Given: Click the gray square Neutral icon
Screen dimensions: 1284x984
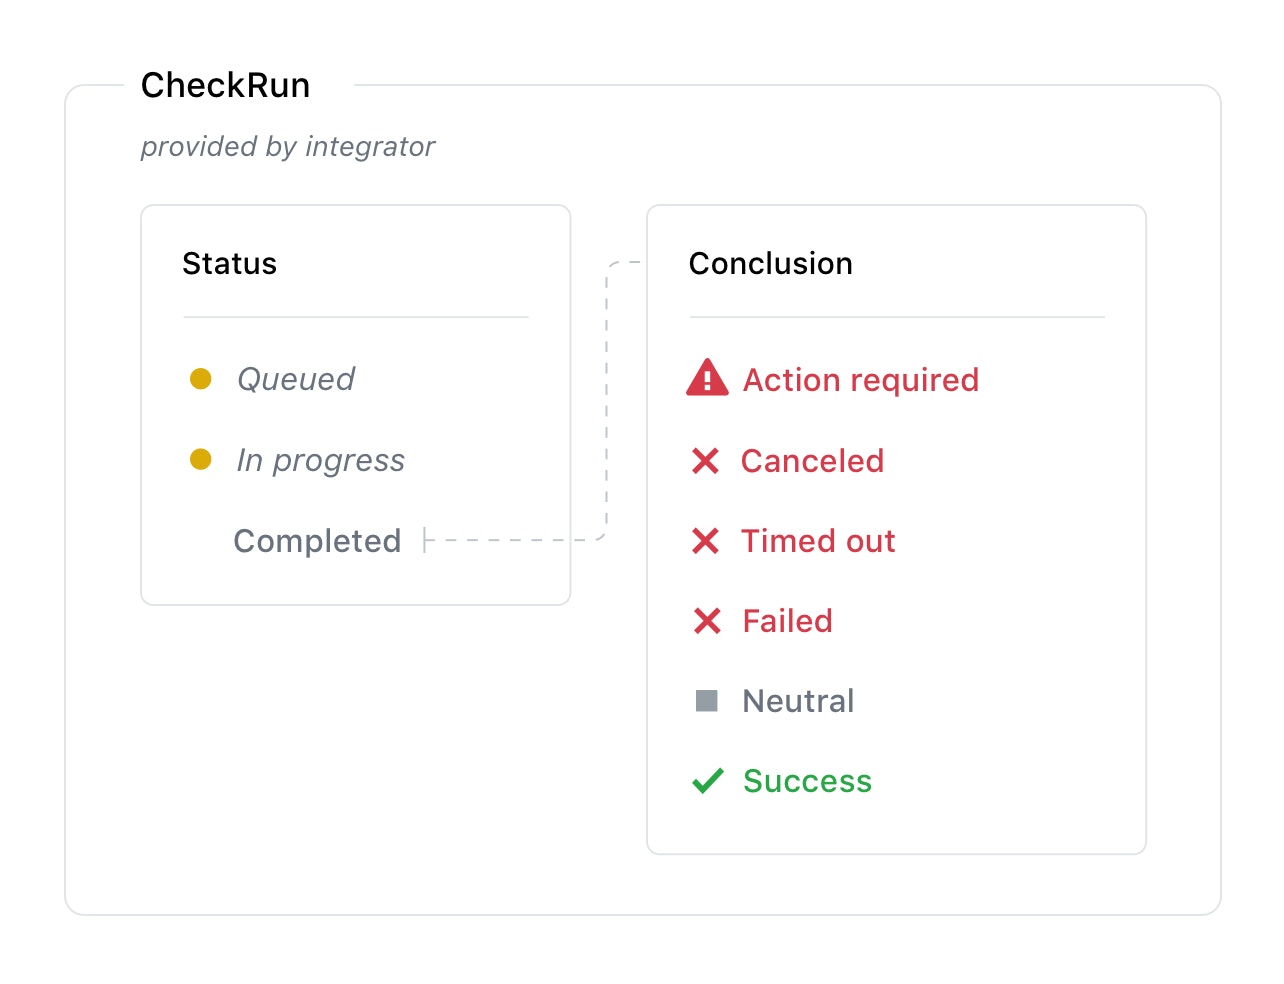Looking at the screenshot, I should click(707, 701).
